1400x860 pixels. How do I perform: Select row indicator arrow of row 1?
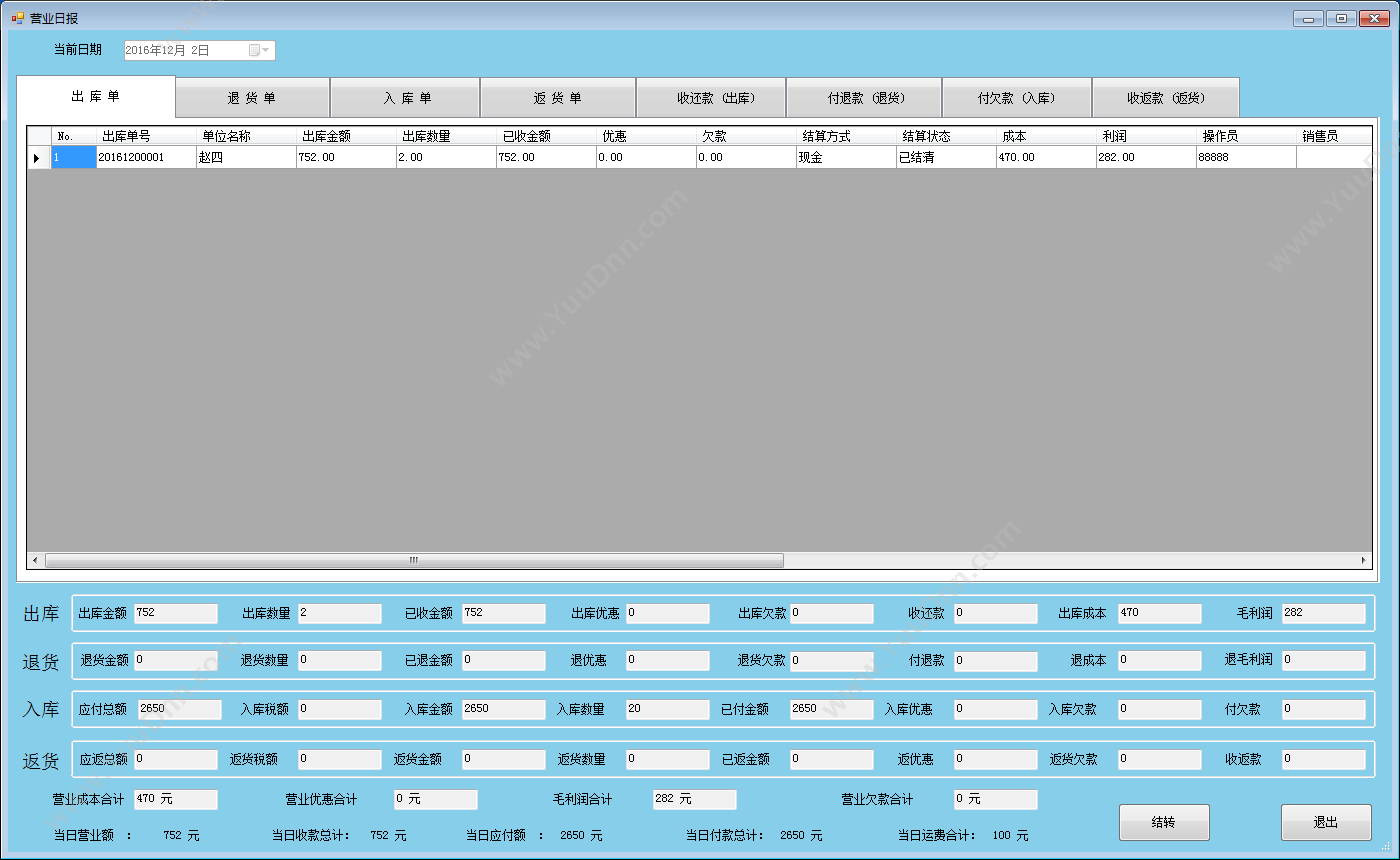[x=39, y=157]
